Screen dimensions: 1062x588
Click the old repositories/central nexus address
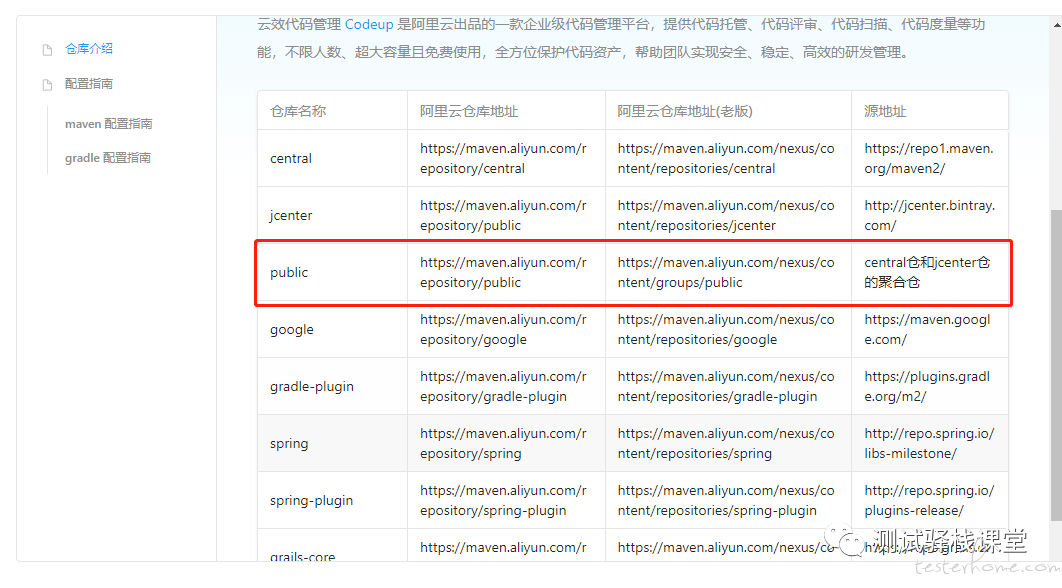(x=726, y=159)
